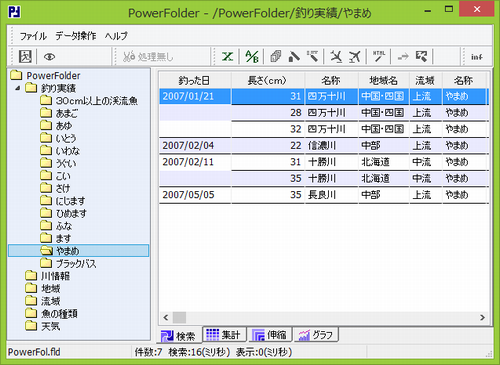This screenshot has height=365, width=500.
Task: Click the 地域名 column header
Action: tap(384, 80)
